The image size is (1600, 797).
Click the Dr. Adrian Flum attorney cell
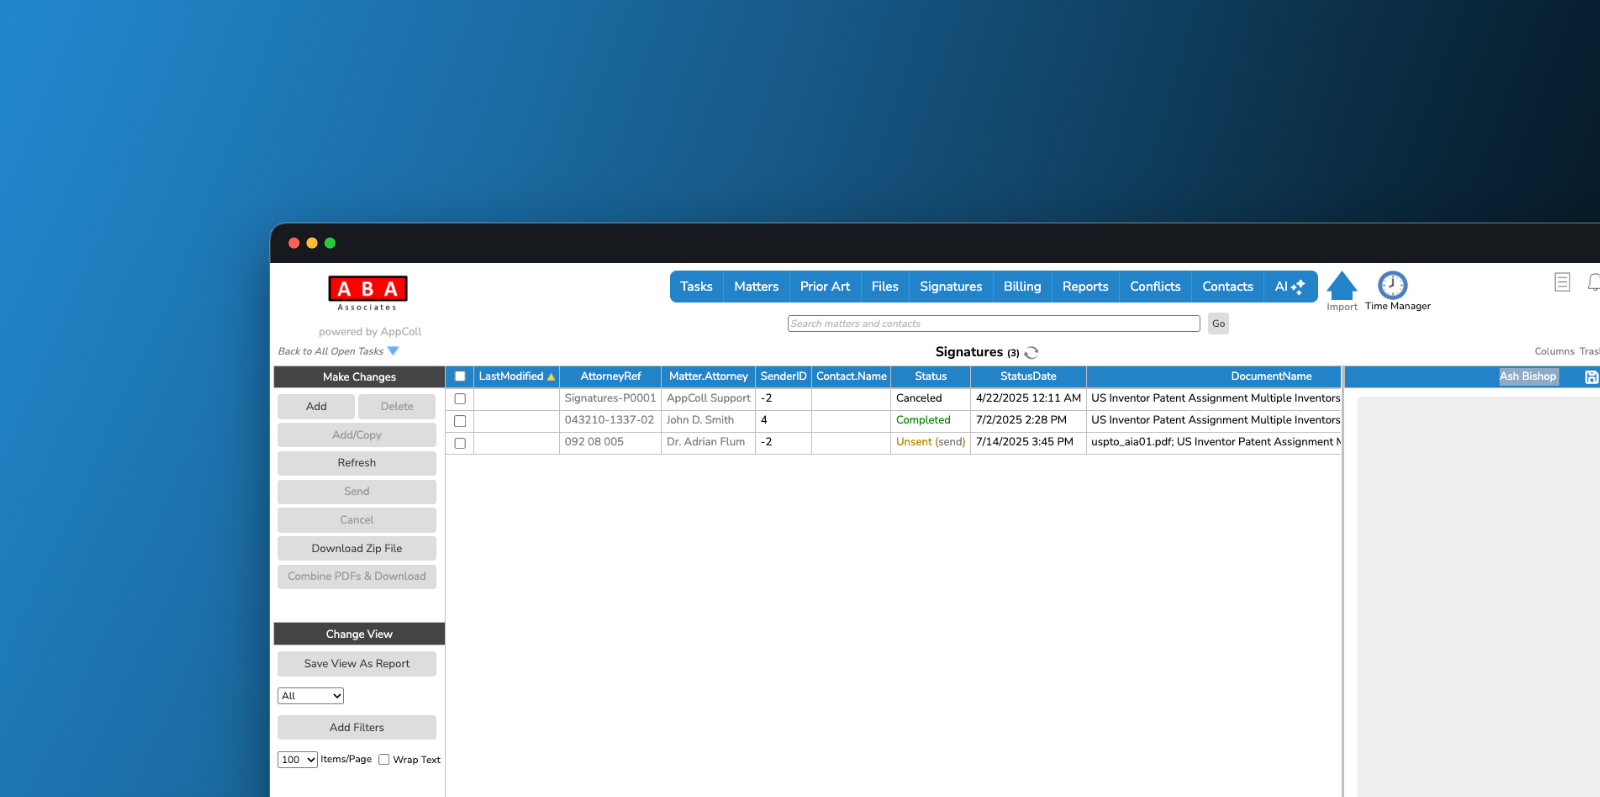click(706, 442)
